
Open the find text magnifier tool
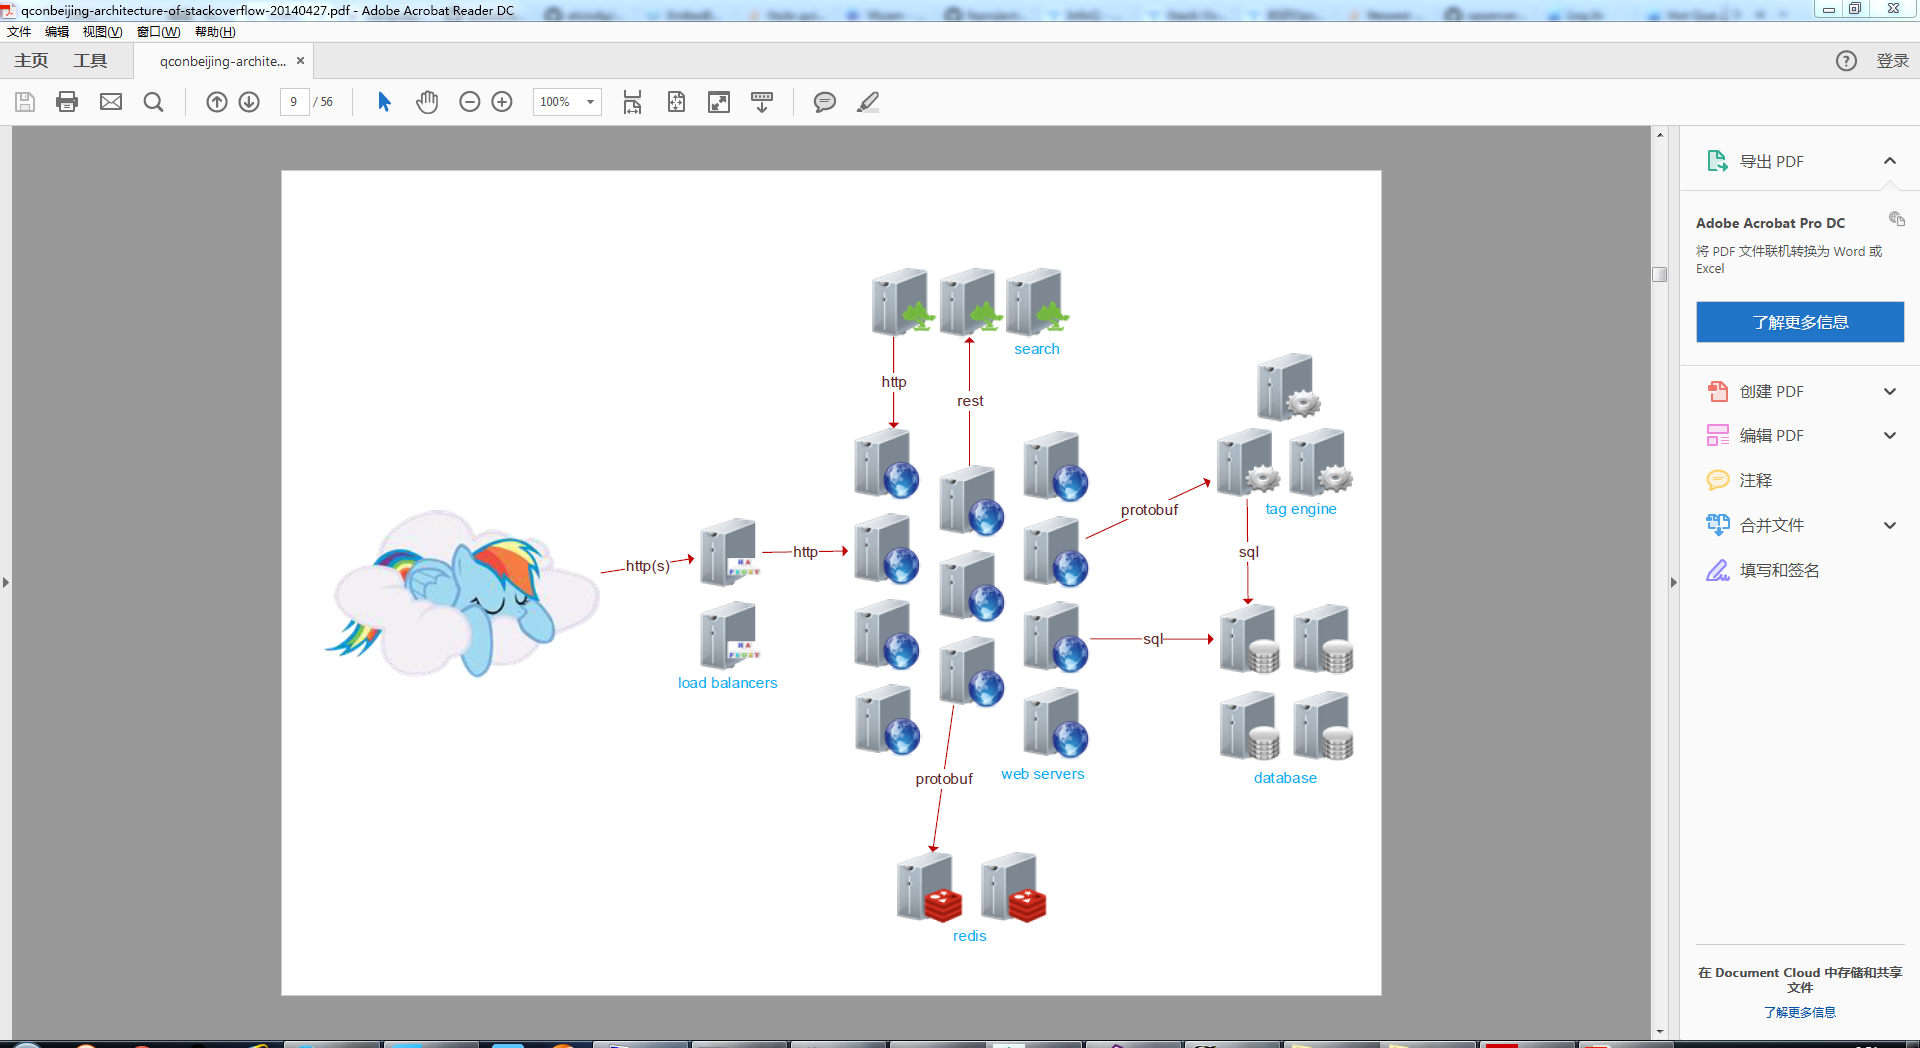point(153,102)
